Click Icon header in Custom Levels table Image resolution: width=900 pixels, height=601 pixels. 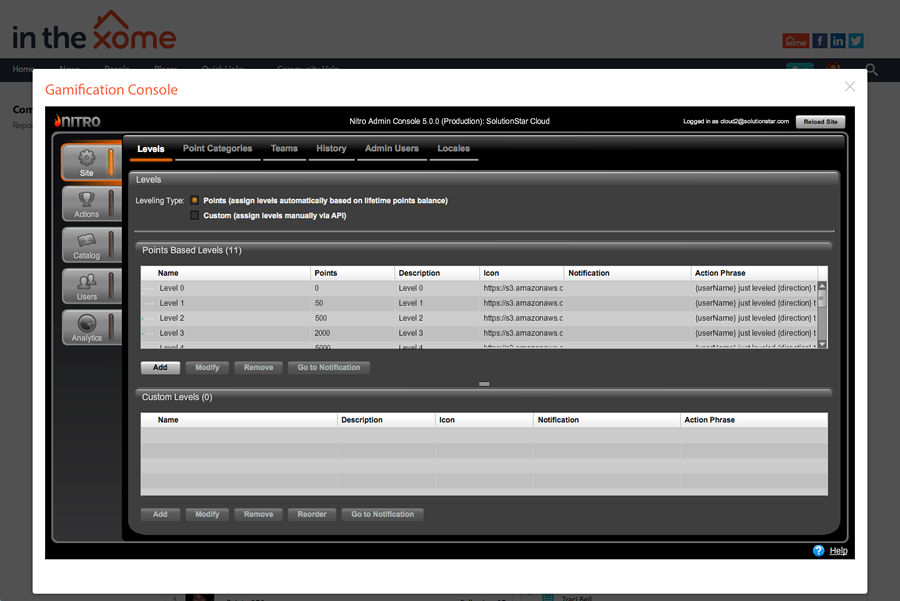point(484,420)
